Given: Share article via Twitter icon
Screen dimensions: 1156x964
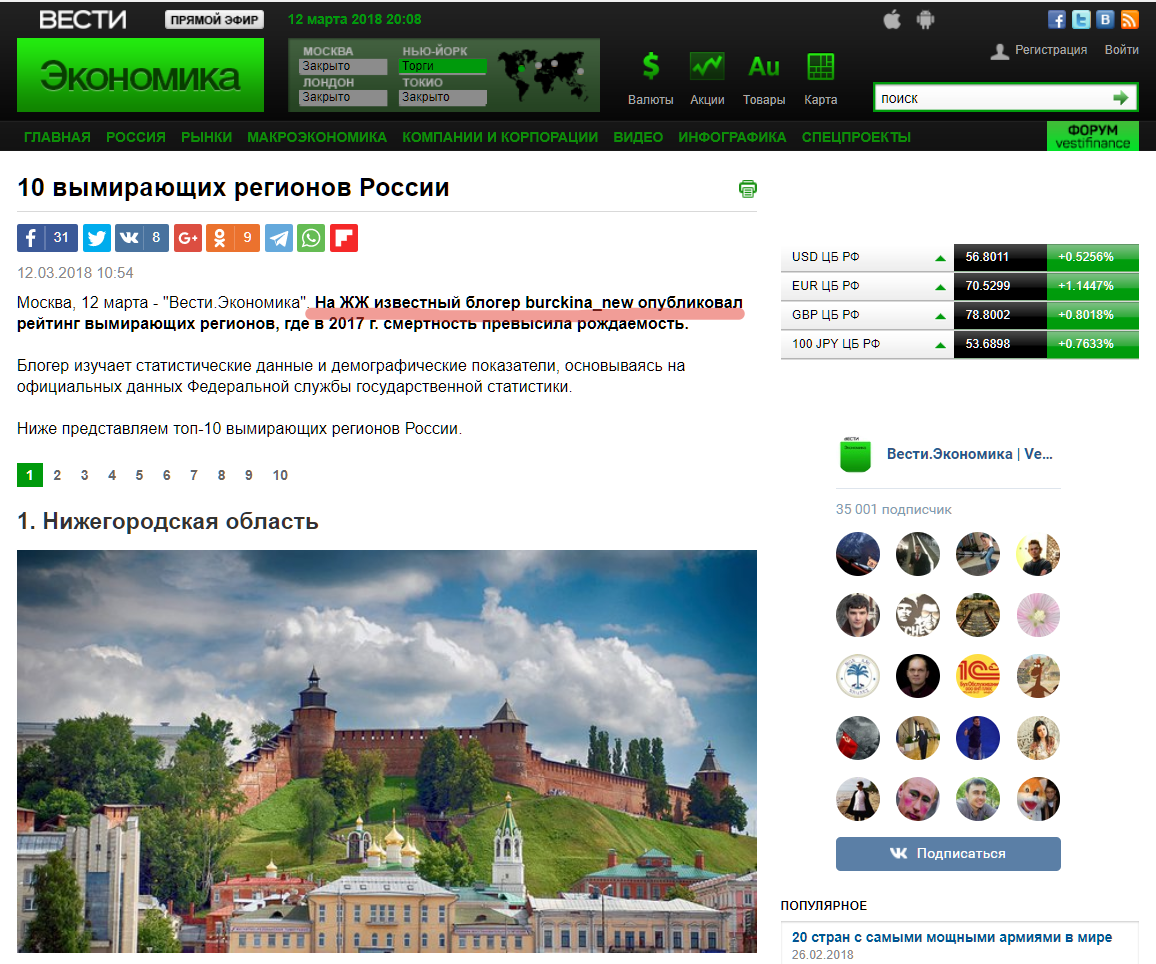Looking at the screenshot, I should point(97,238).
